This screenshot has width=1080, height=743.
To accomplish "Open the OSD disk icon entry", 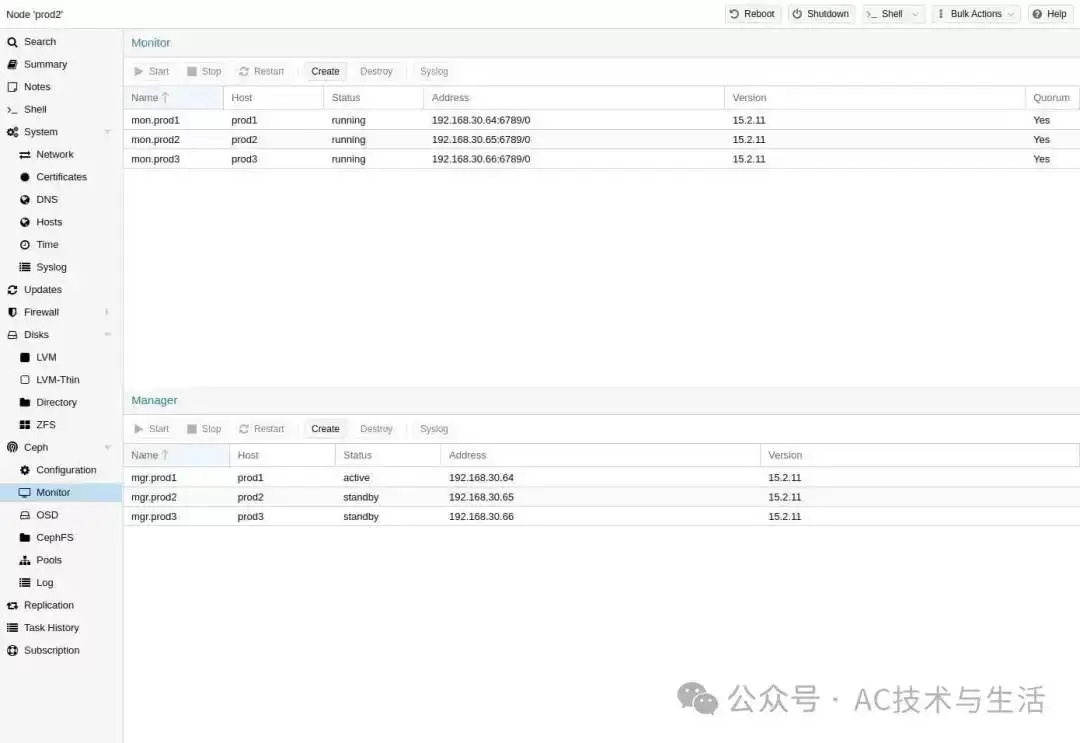I will click(25, 515).
